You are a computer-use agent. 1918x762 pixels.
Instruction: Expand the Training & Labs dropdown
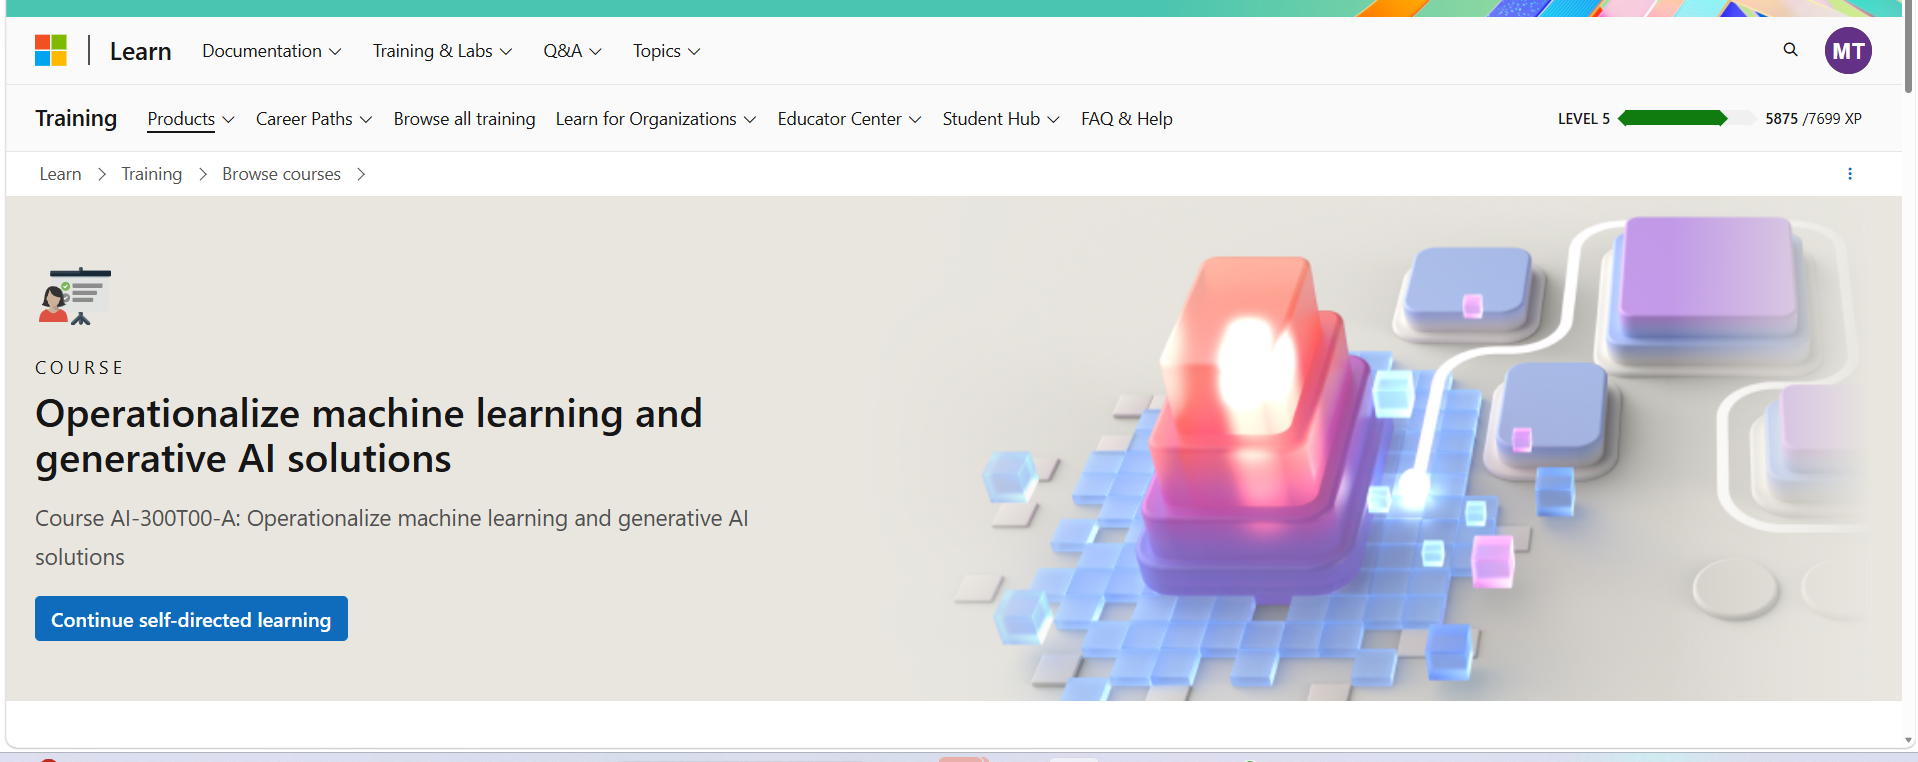click(442, 51)
